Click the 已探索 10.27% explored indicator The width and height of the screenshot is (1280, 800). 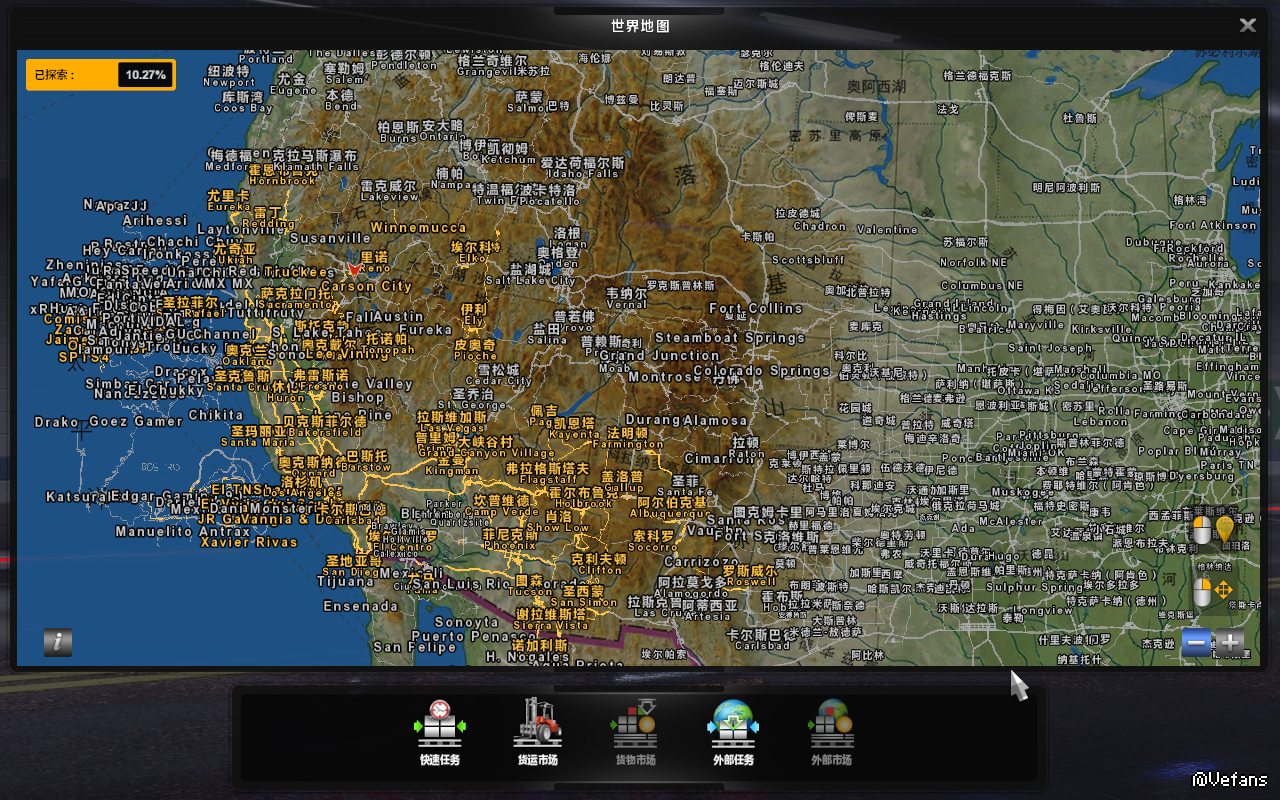click(x=101, y=75)
